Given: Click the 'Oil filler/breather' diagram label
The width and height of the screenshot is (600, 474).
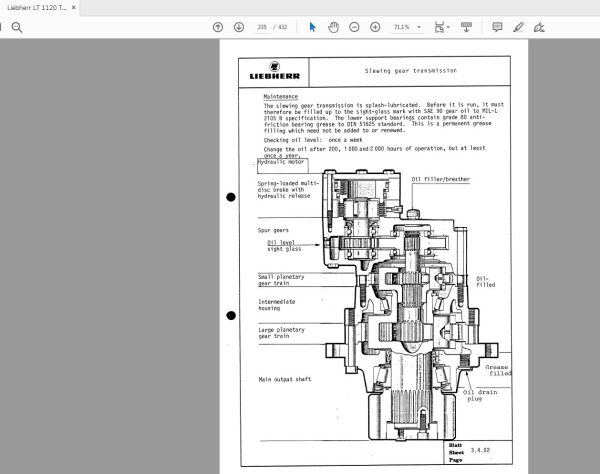Looking at the screenshot, I should pos(440,179).
